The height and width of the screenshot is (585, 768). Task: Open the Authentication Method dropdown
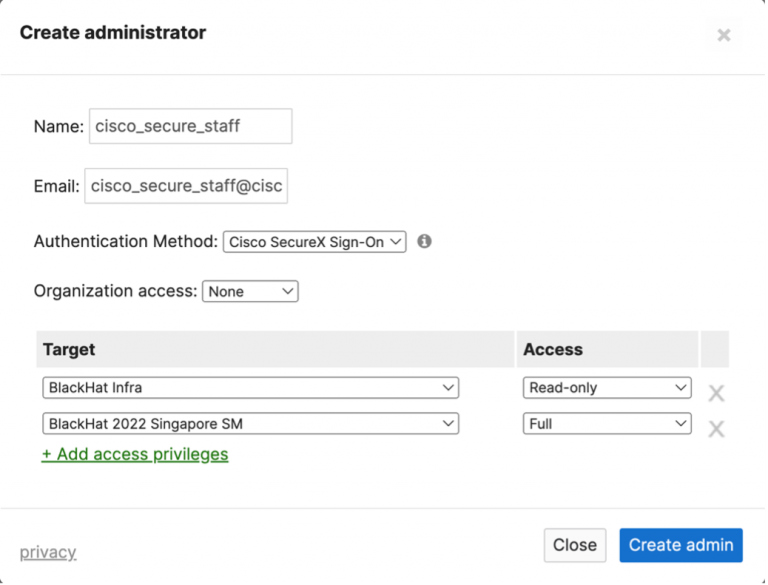(314, 242)
